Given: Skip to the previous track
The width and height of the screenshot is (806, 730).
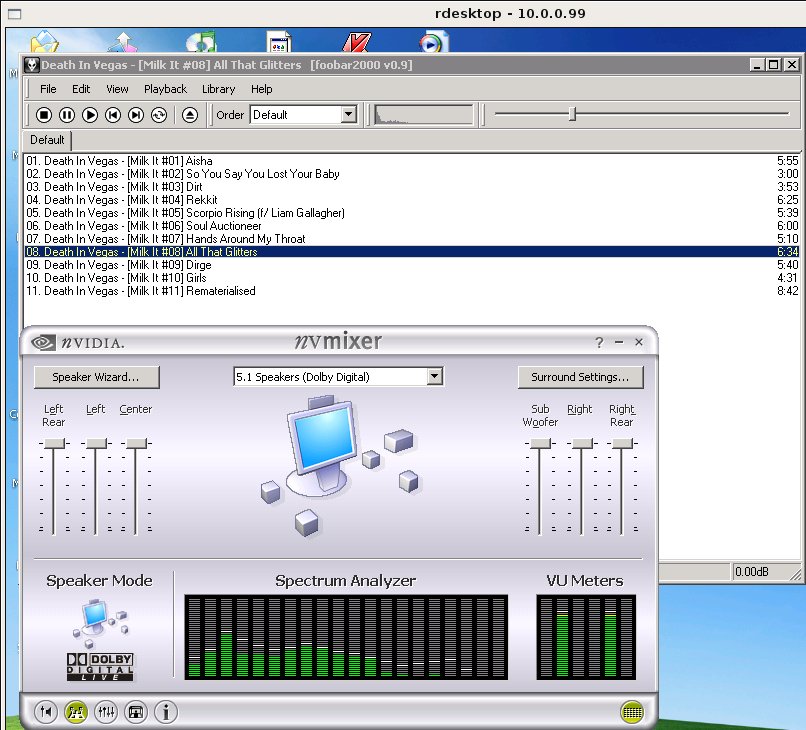Looking at the screenshot, I should (113, 115).
